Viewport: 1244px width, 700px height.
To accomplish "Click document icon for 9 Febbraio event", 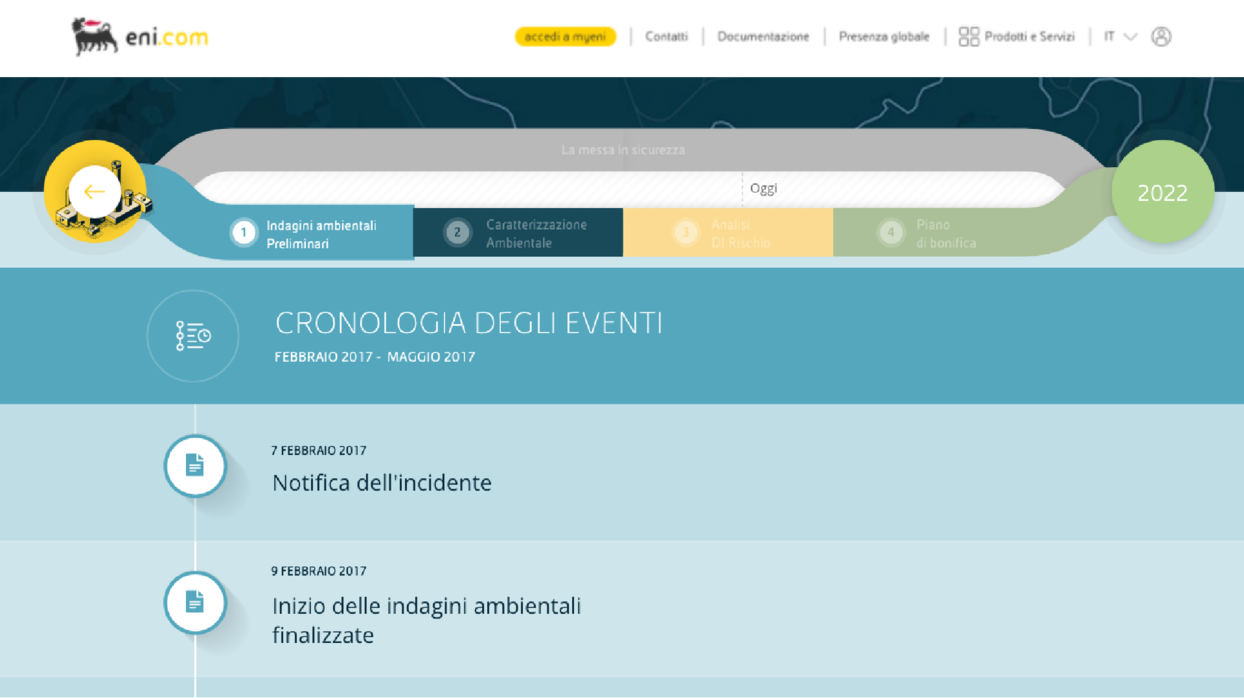I will 195,601.
